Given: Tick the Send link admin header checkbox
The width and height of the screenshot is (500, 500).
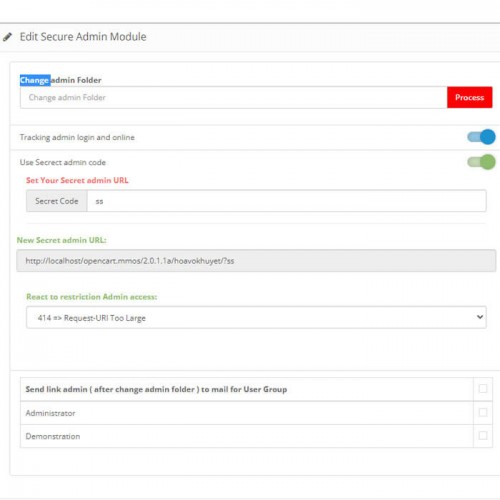Looking at the screenshot, I should point(483,388).
